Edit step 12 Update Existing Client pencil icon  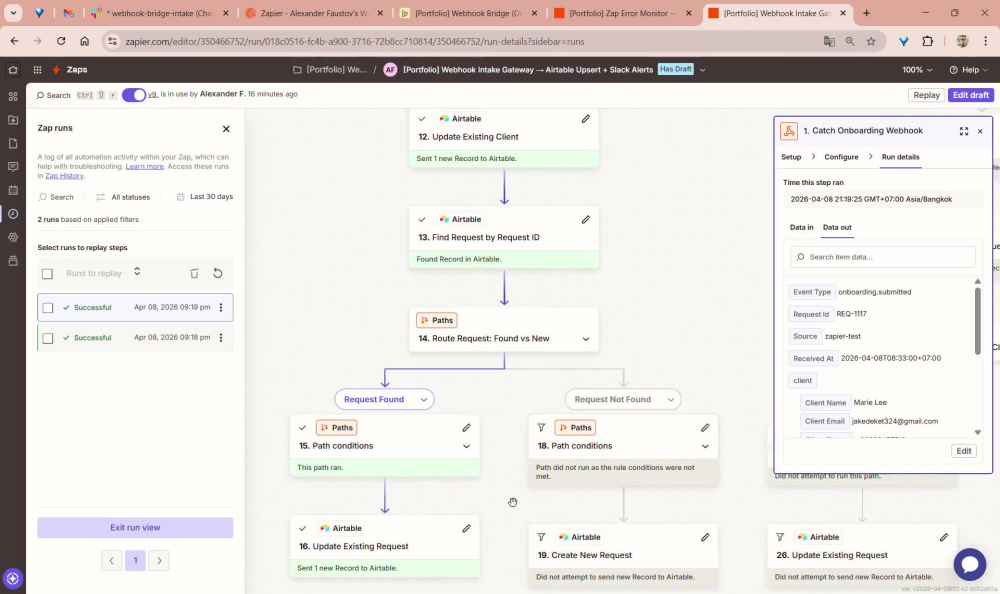click(x=585, y=119)
